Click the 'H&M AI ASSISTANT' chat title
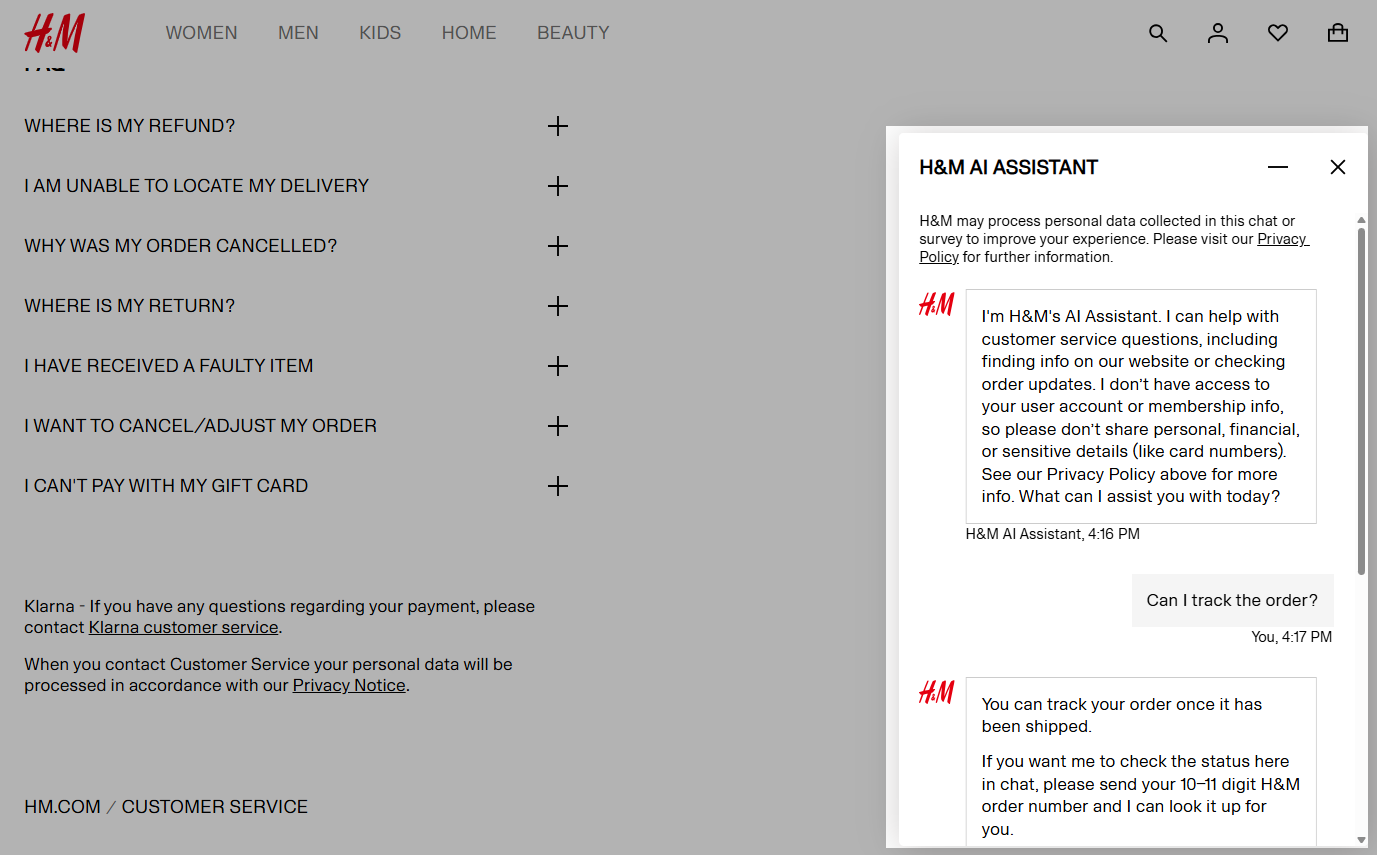This screenshot has width=1377, height=855. click(x=1008, y=167)
